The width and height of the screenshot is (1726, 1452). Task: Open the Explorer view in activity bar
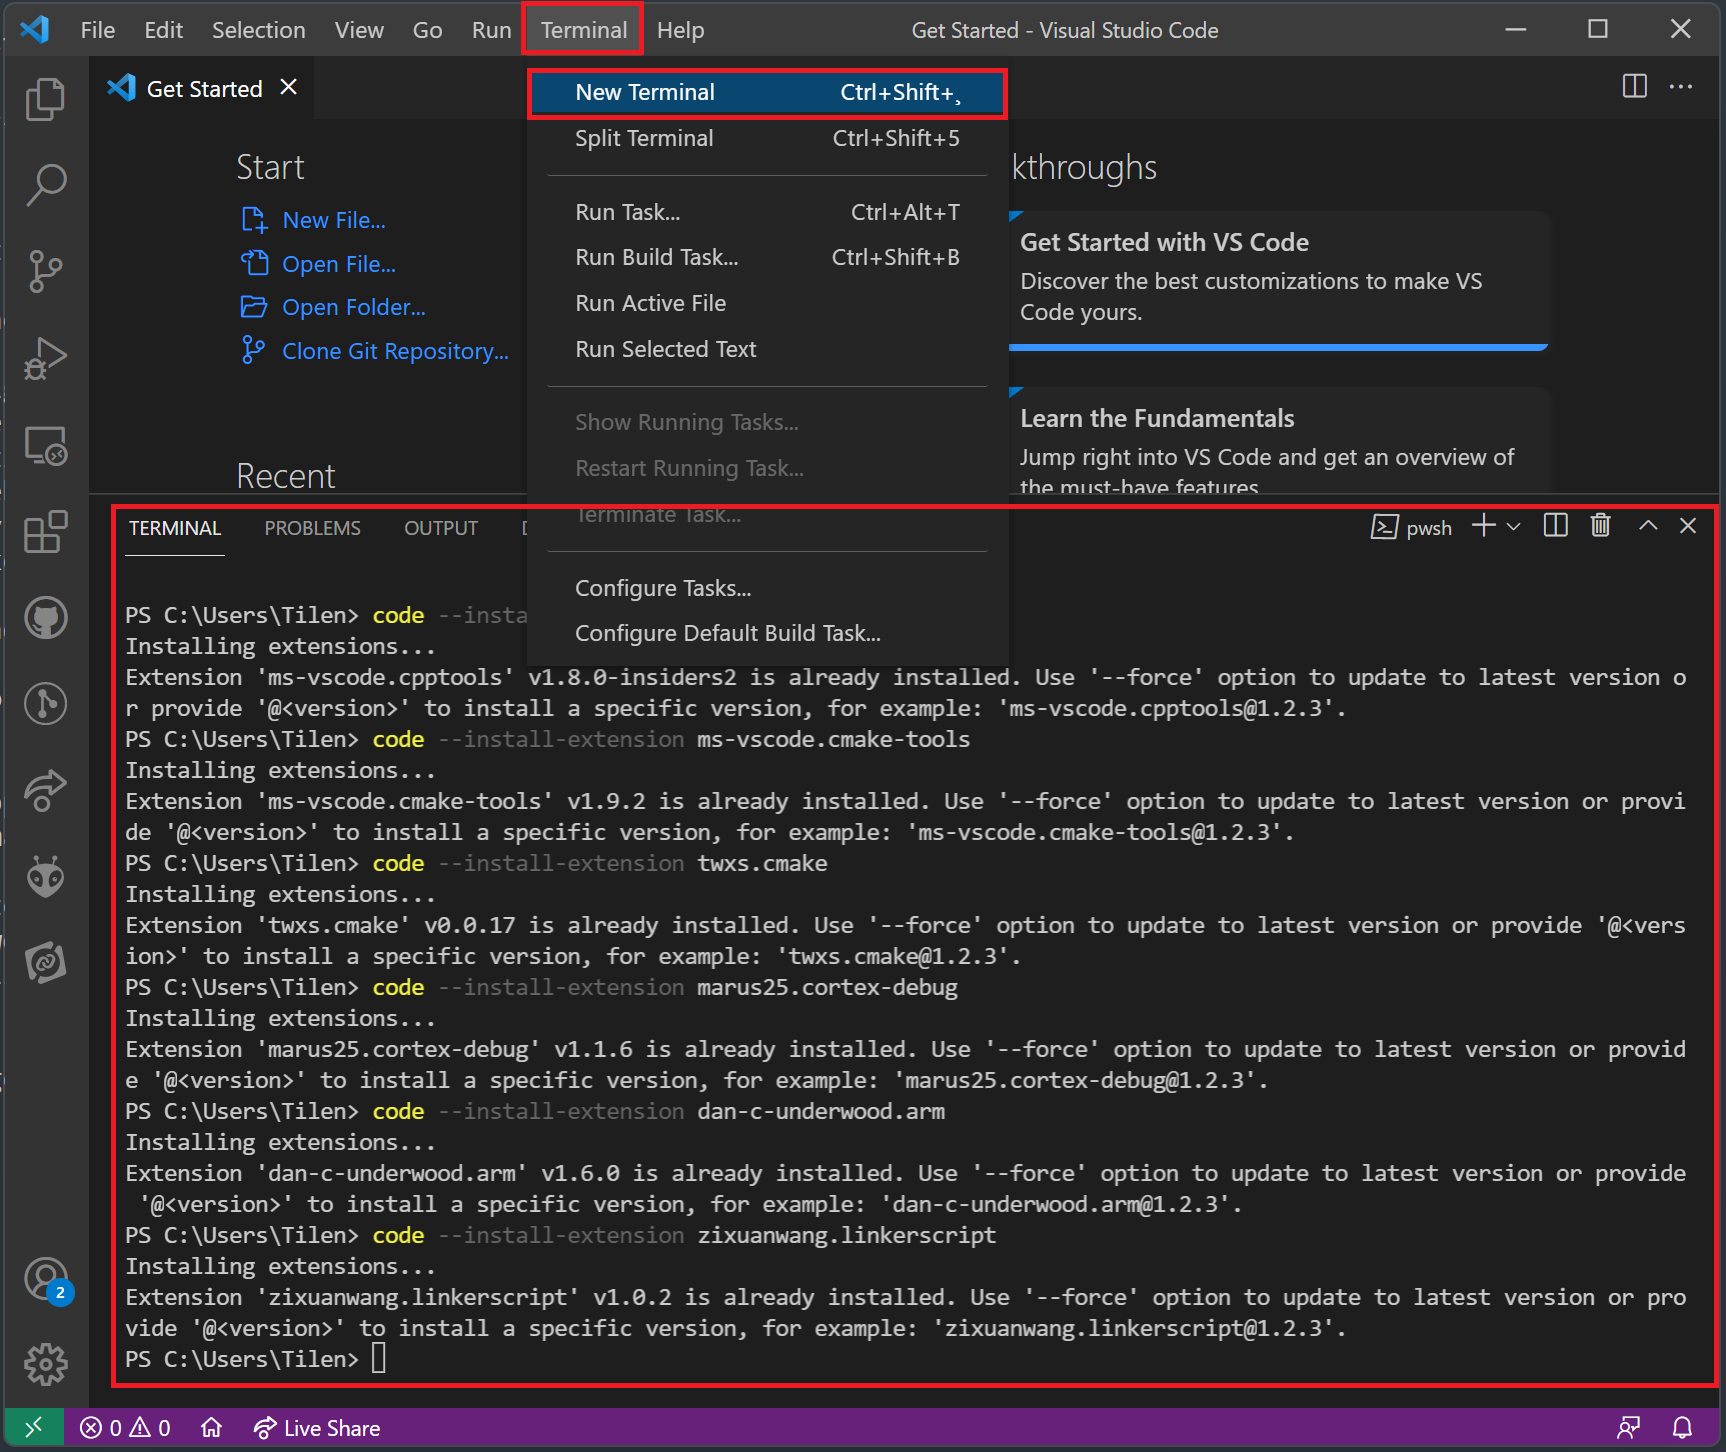click(45, 99)
